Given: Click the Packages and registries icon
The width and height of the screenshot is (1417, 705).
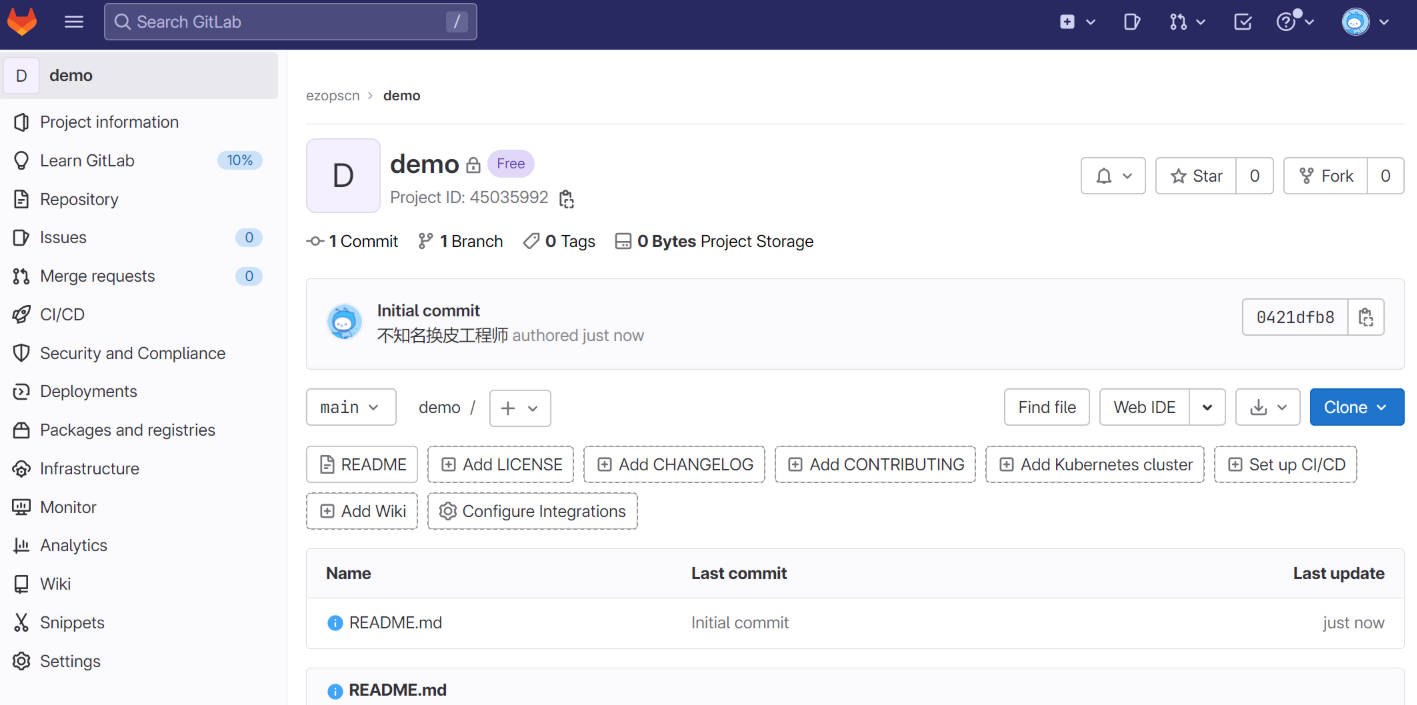Looking at the screenshot, I should (x=21, y=430).
